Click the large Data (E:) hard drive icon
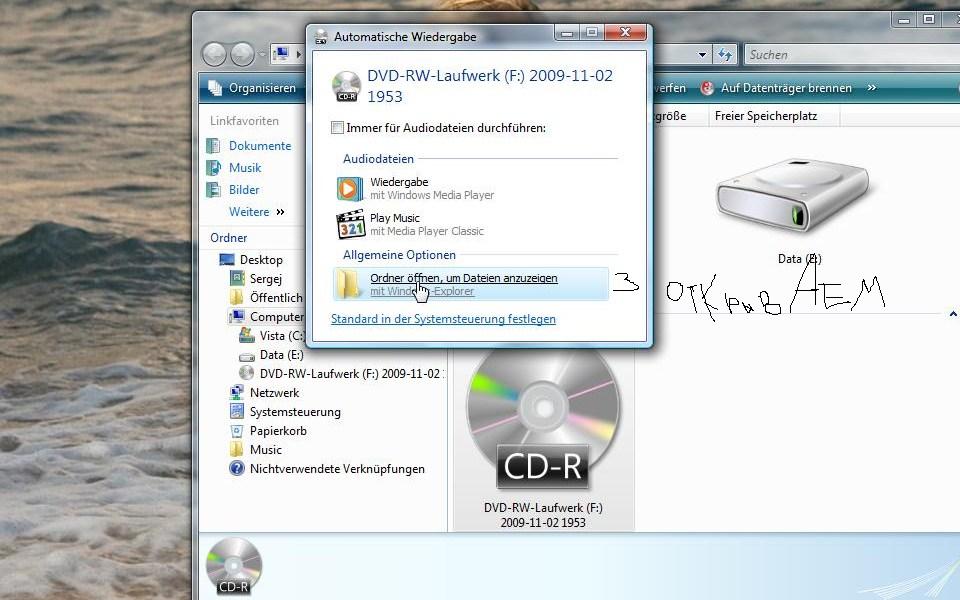 (793, 196)
